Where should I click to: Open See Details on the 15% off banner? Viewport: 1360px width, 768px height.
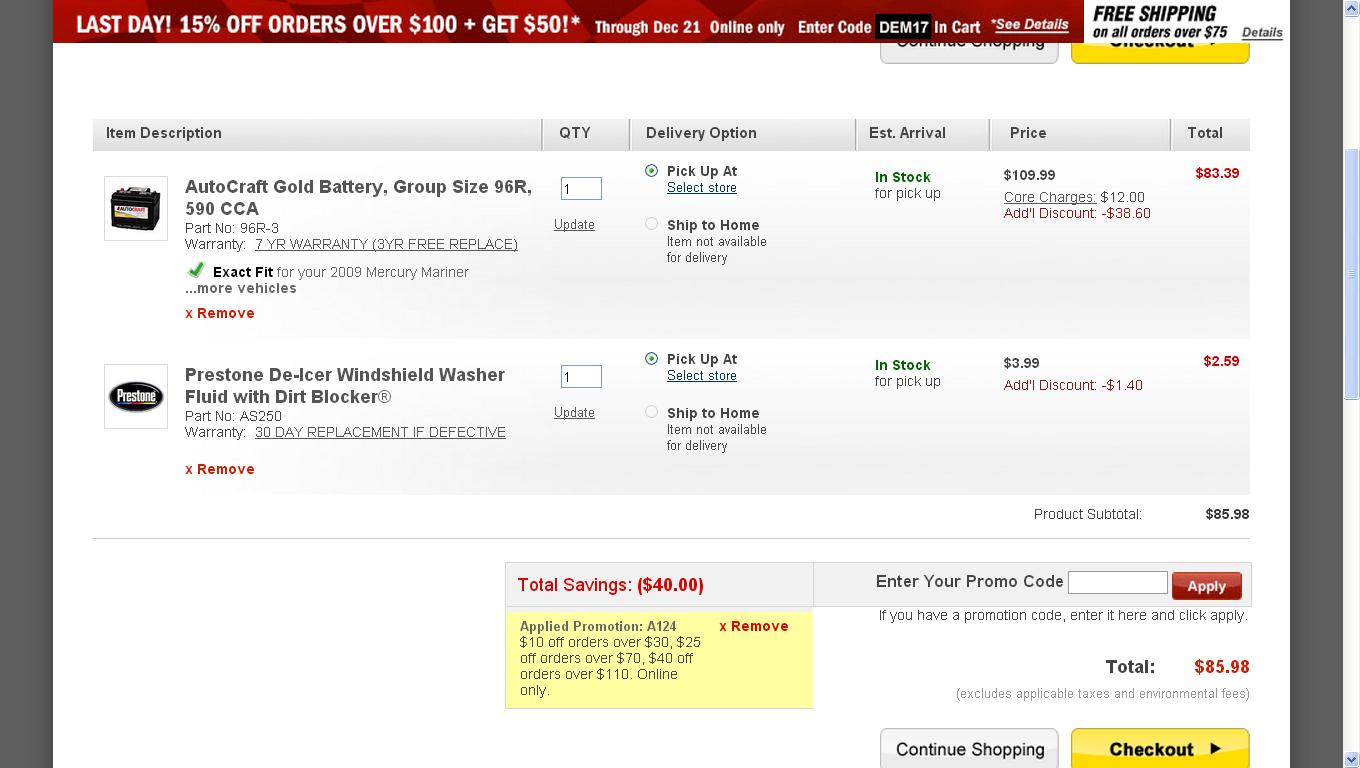1030,25
